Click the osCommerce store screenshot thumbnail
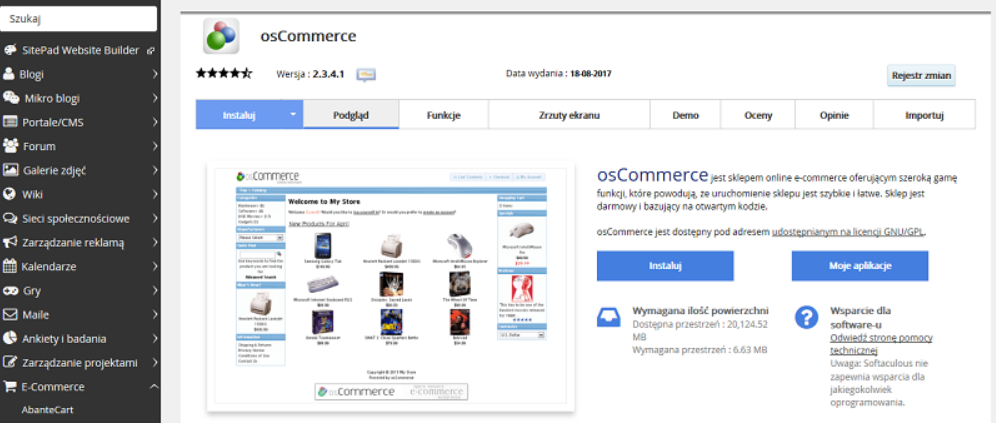The height and width of the screenshot is (423, 996). coord(391,286)
